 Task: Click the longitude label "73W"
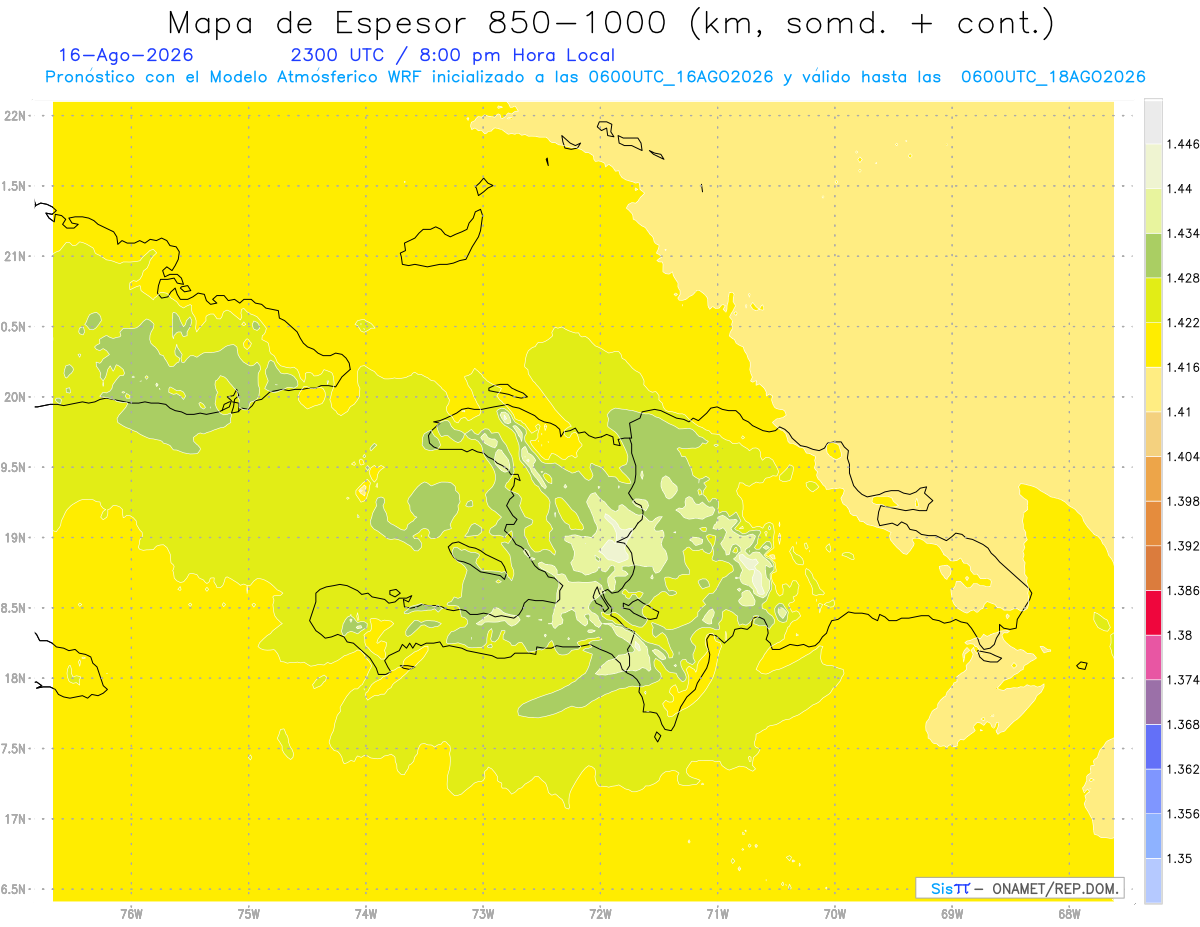tap(483, 914)
